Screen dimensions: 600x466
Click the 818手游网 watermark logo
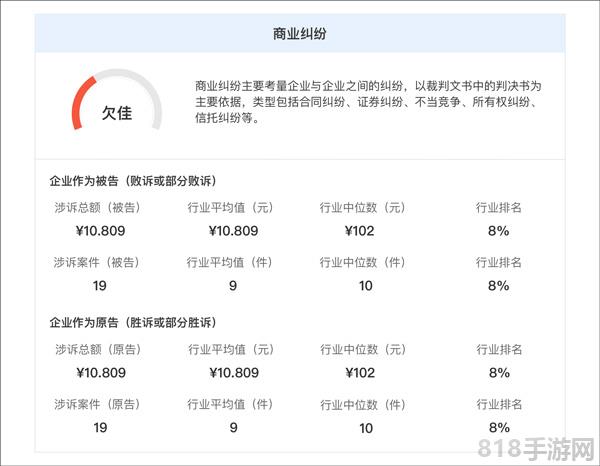pos(536,448)
